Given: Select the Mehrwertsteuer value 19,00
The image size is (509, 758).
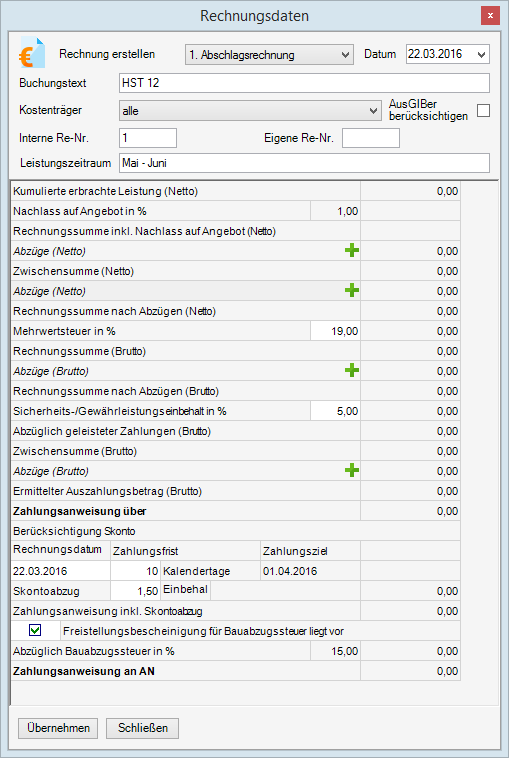Looking at the screenshot, I should coord(335,331).
